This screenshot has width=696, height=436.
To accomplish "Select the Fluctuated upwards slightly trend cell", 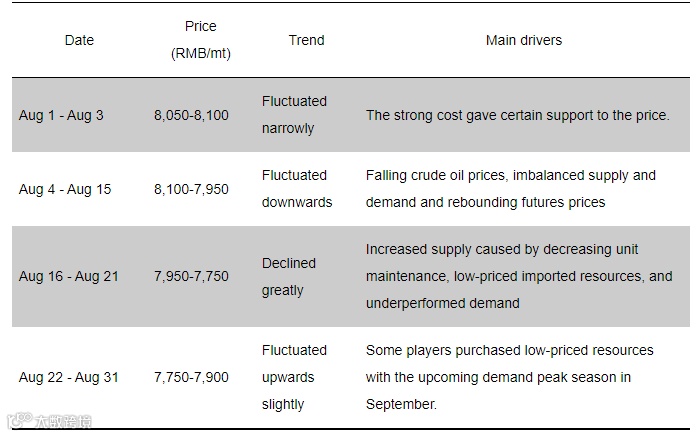I will (294, 377).
